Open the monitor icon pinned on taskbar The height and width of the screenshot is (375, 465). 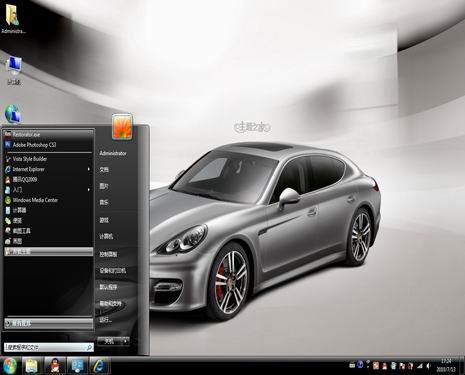click(77, 366)
